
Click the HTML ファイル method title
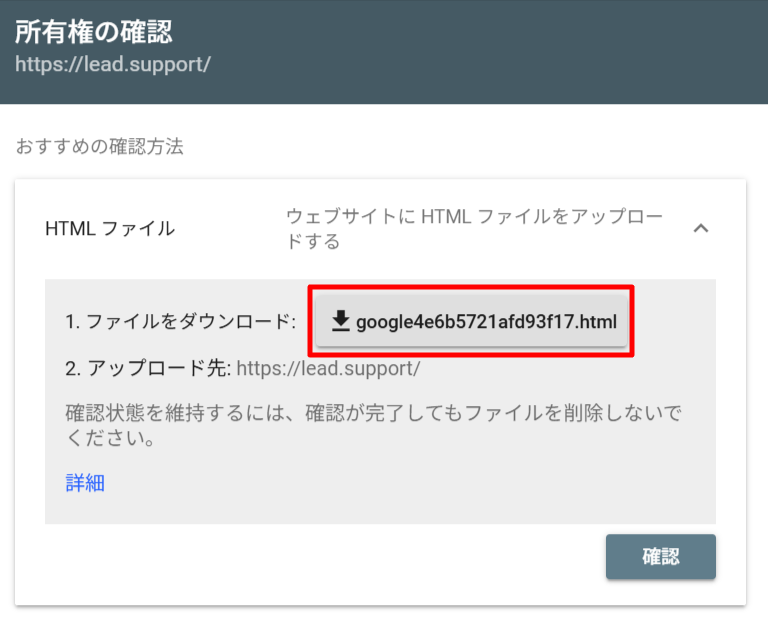point(110,229)
